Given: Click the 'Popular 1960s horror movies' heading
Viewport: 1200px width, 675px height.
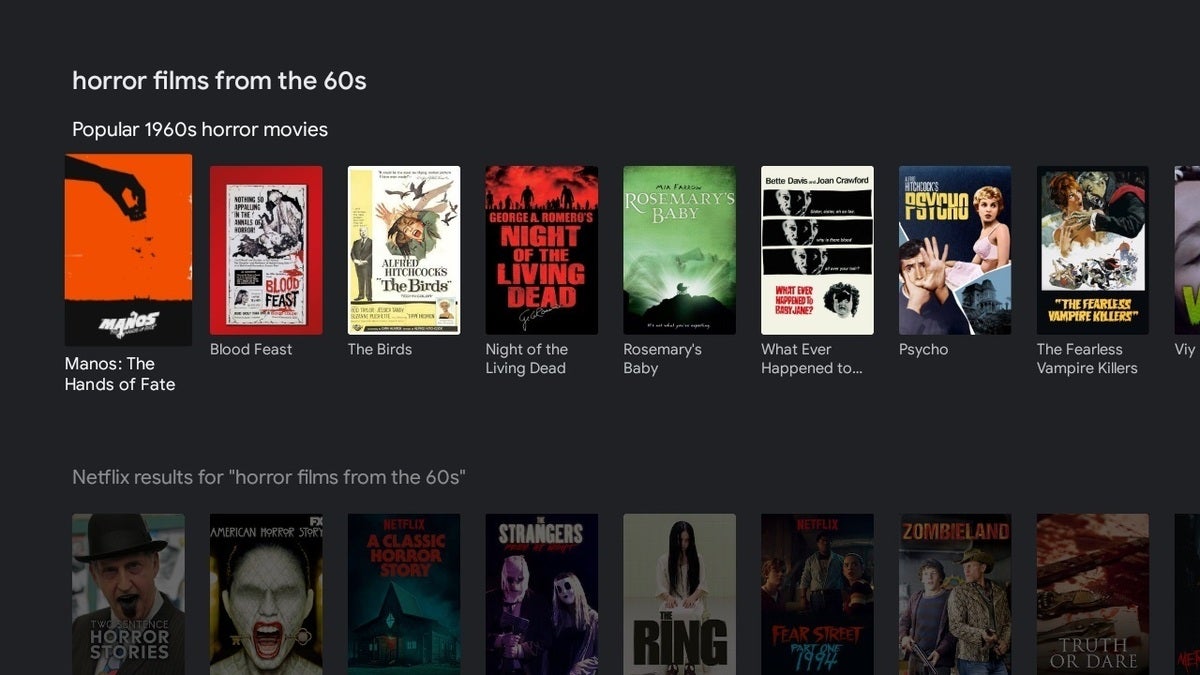Looking at the screenshot, I should [x=200, y=129].
